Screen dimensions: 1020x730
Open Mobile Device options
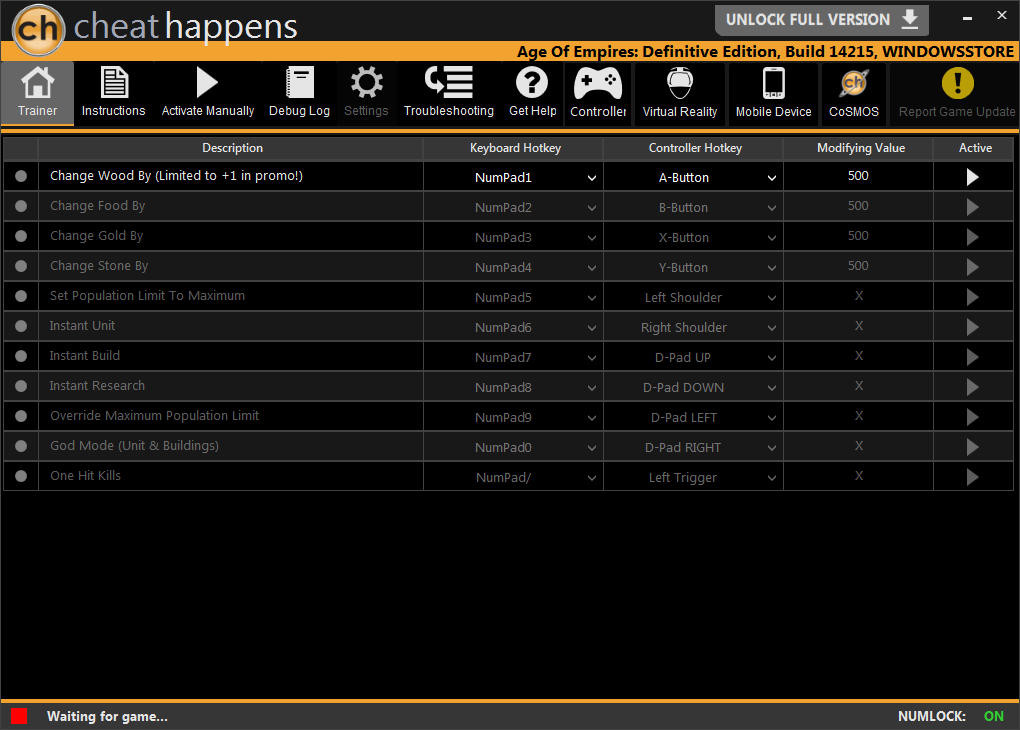tap(773, 92)
